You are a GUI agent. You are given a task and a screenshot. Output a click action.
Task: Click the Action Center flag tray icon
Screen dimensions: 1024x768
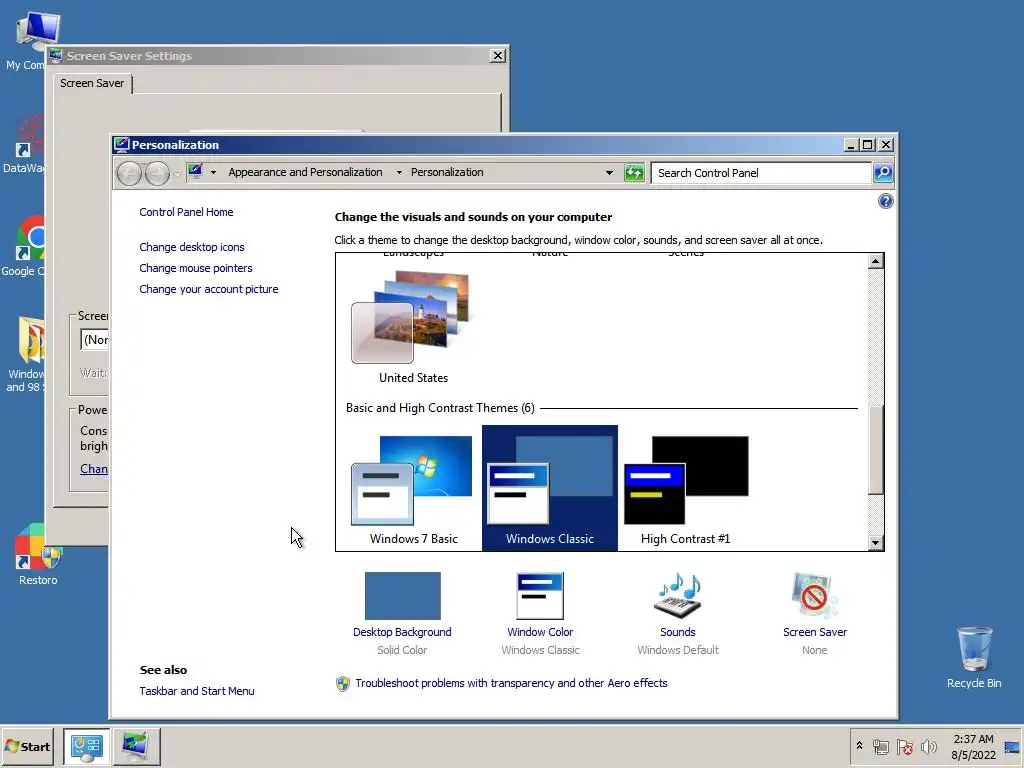click(x=904, y=747)
